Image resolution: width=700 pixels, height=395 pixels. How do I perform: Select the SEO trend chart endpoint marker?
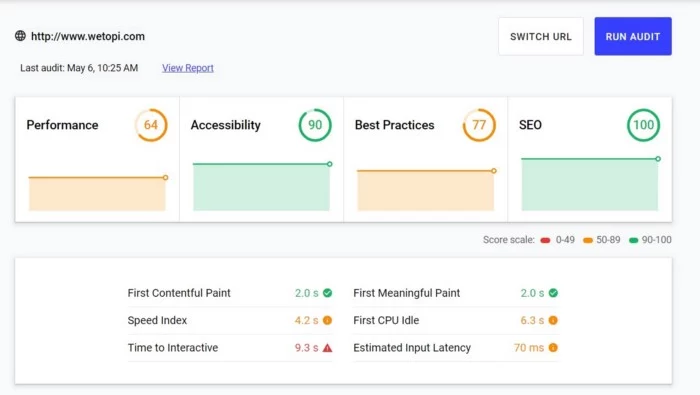(x=658, y=159)
